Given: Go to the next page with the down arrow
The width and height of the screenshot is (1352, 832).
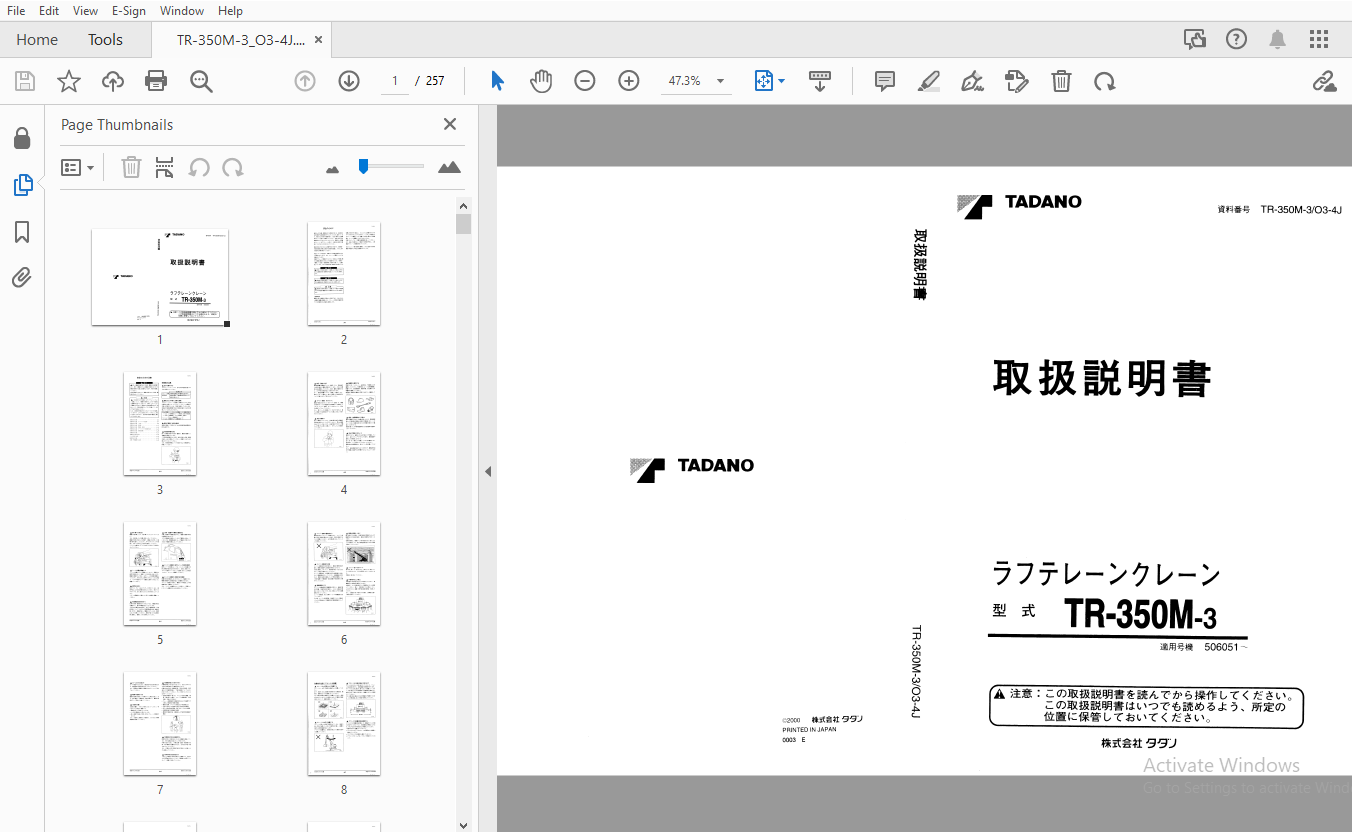Looking at the screenshot, I should 349,81.
